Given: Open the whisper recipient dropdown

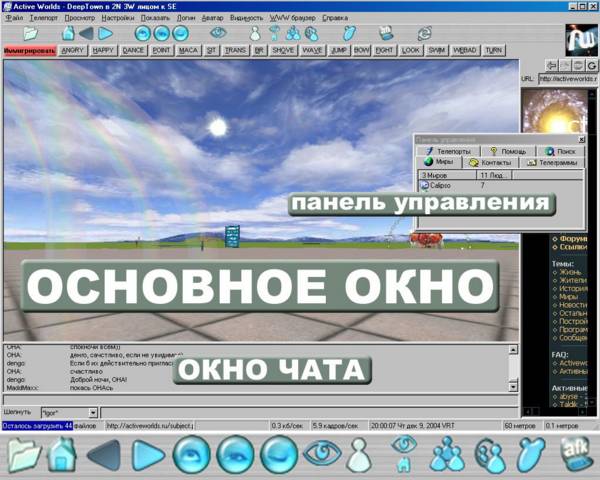Looking at the screenshot, I should (93, 413).
